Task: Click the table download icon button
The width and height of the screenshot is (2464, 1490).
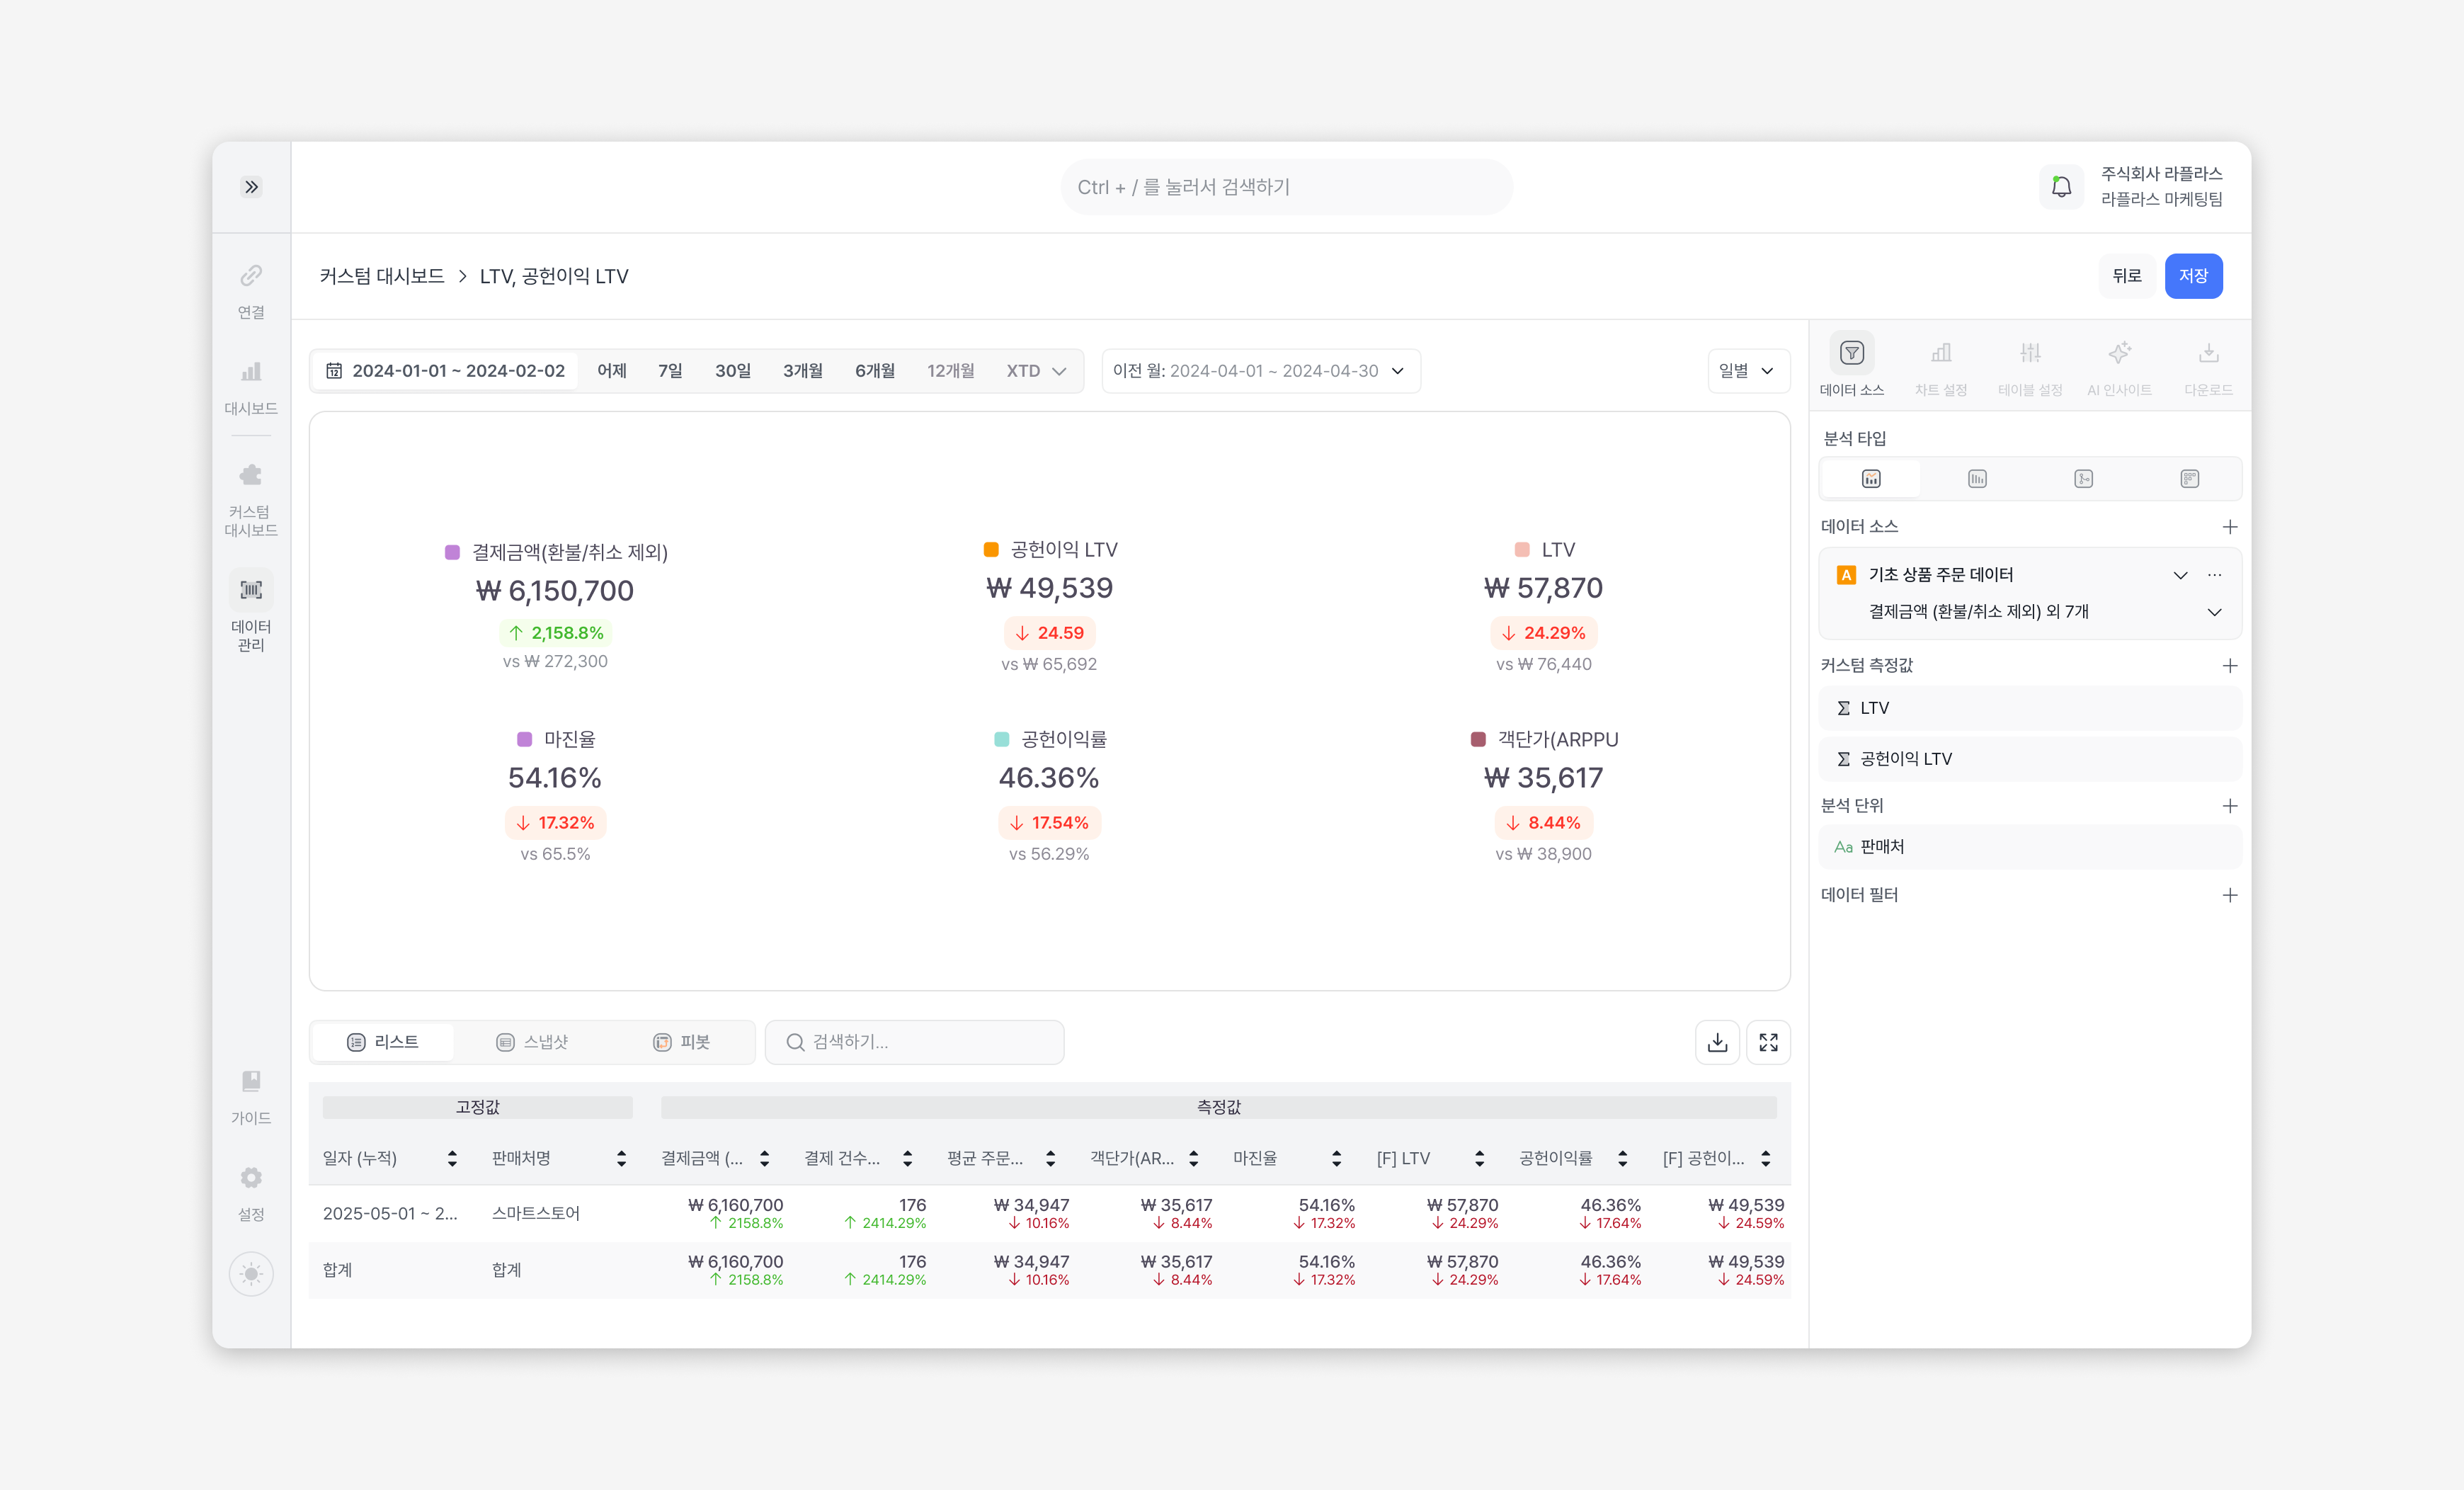Action: (1717, 1042)
